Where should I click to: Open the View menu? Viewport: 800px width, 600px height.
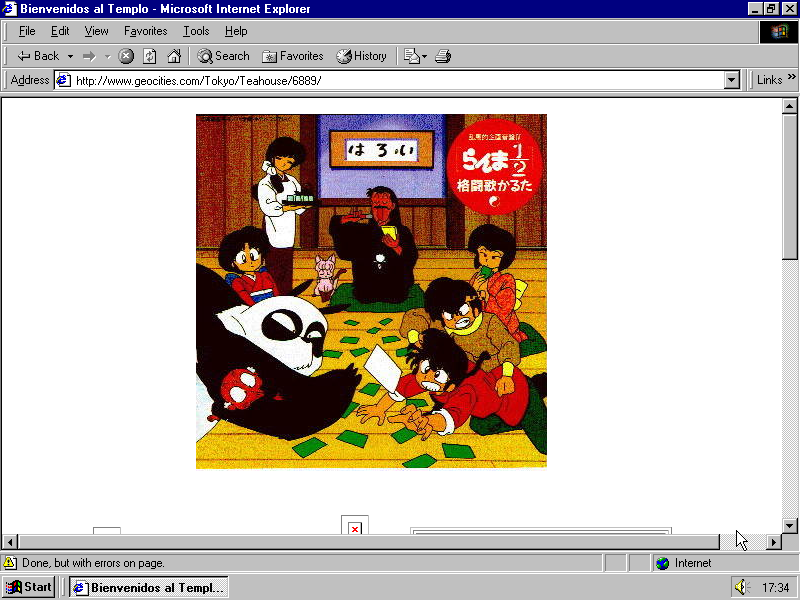96,31
